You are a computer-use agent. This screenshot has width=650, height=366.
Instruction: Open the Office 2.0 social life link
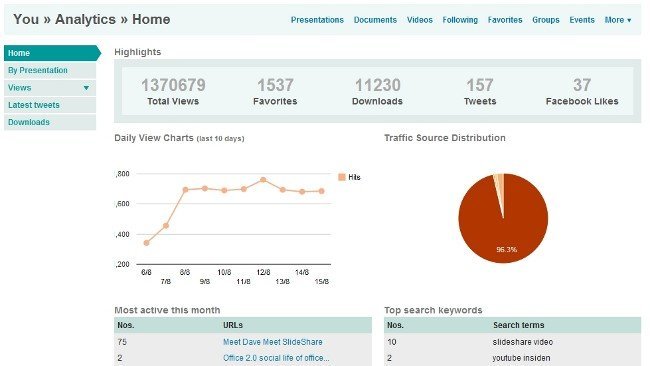[x=276, y=358]
